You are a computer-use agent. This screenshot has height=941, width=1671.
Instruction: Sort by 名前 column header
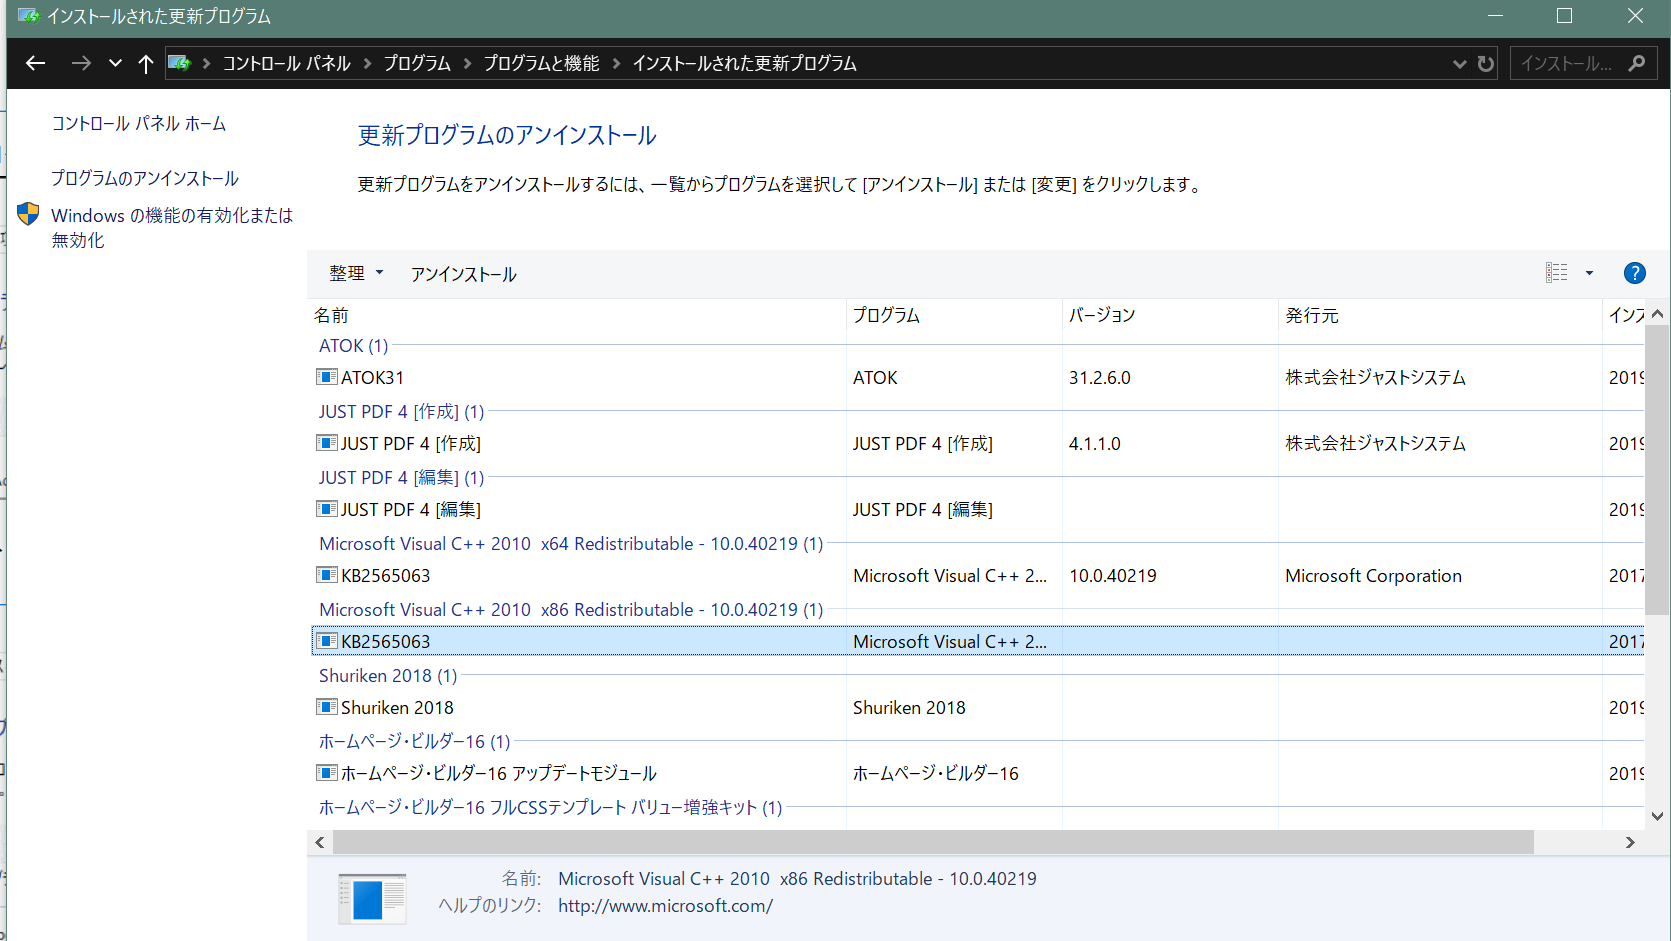(x=578, y=315)
